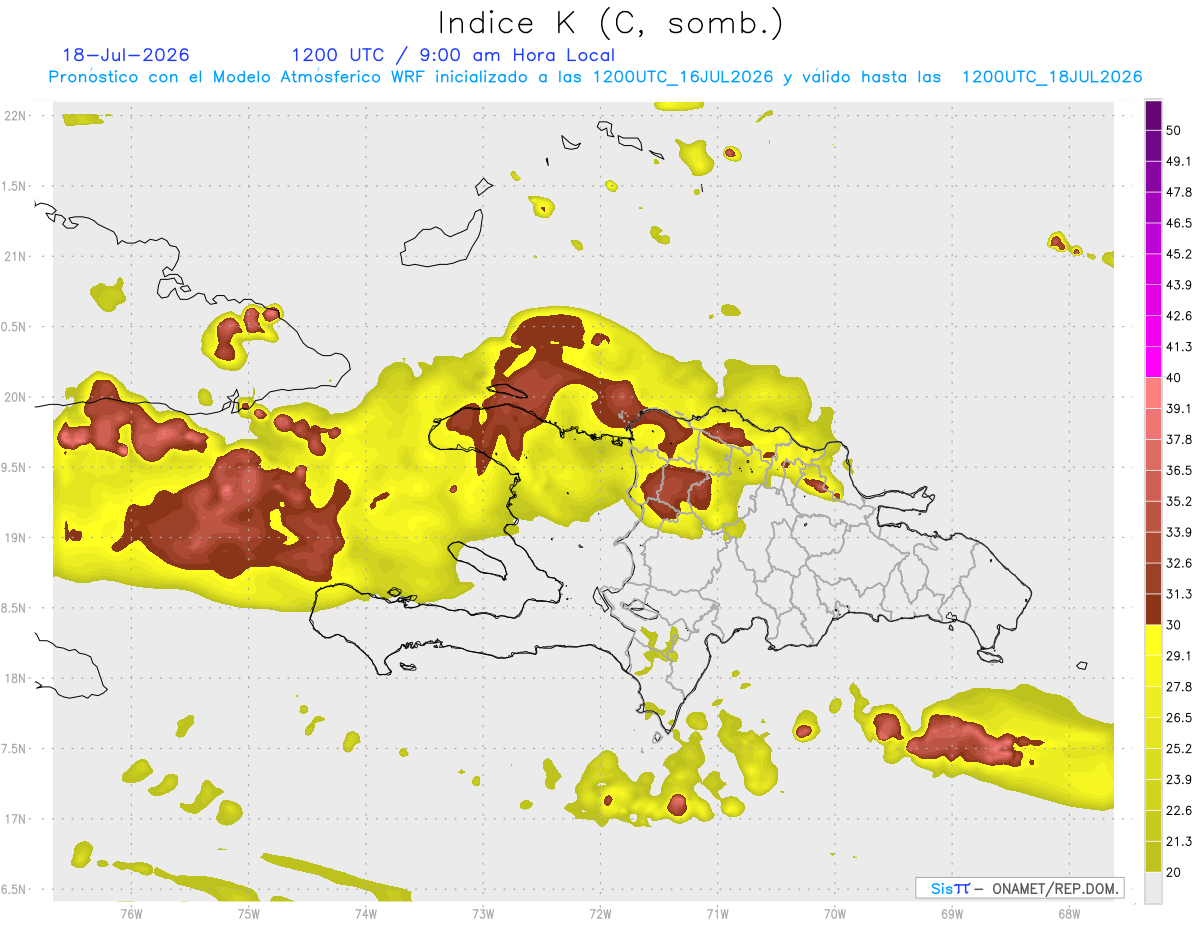Click the "21N" latitude label
The image size is (1200, 927).
tap(17, 256)
